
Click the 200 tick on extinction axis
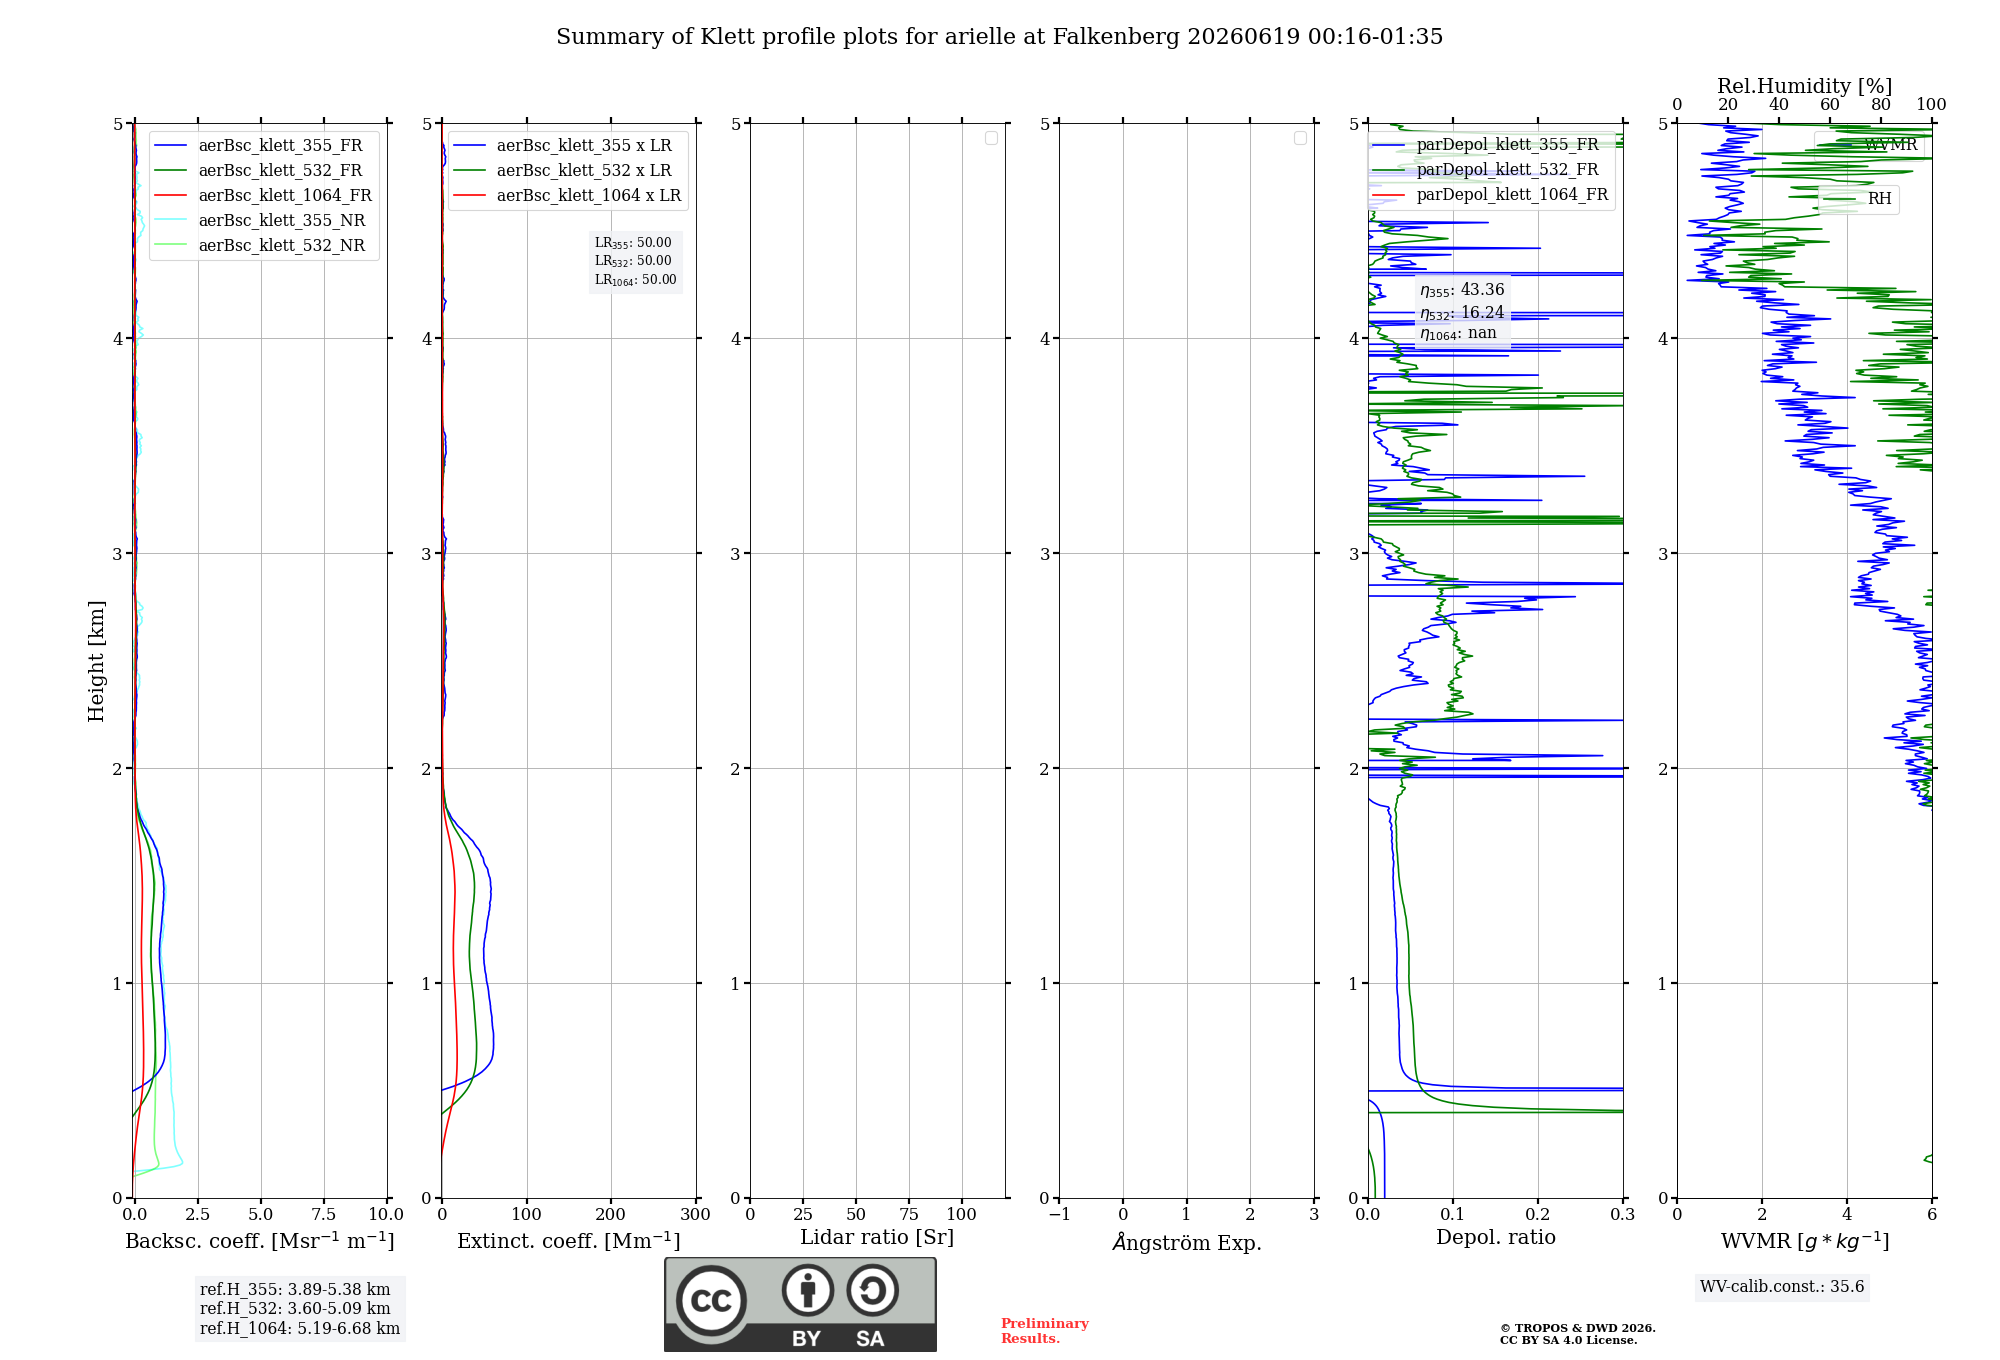[611, 1215]
